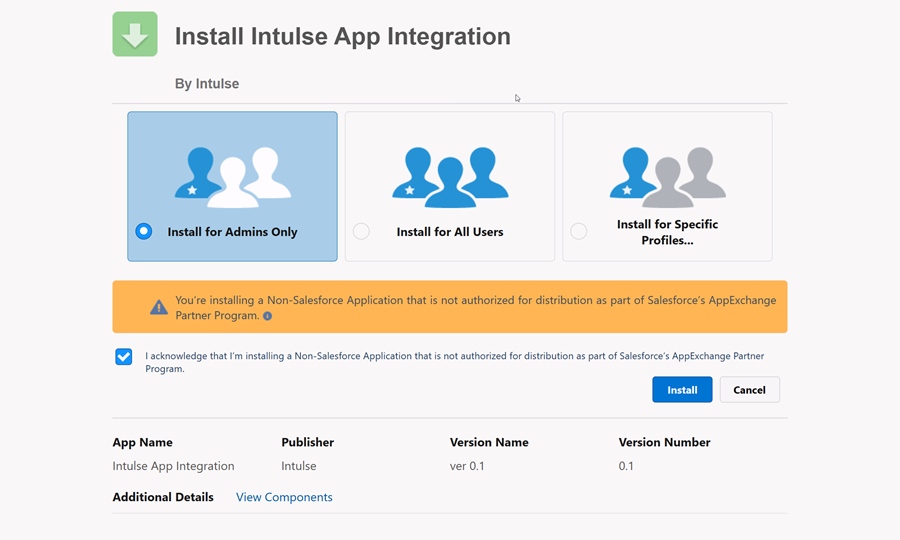This screenshot has width=900, height=540.
Task: Click the Version Name header
Action: pos(489,442)
